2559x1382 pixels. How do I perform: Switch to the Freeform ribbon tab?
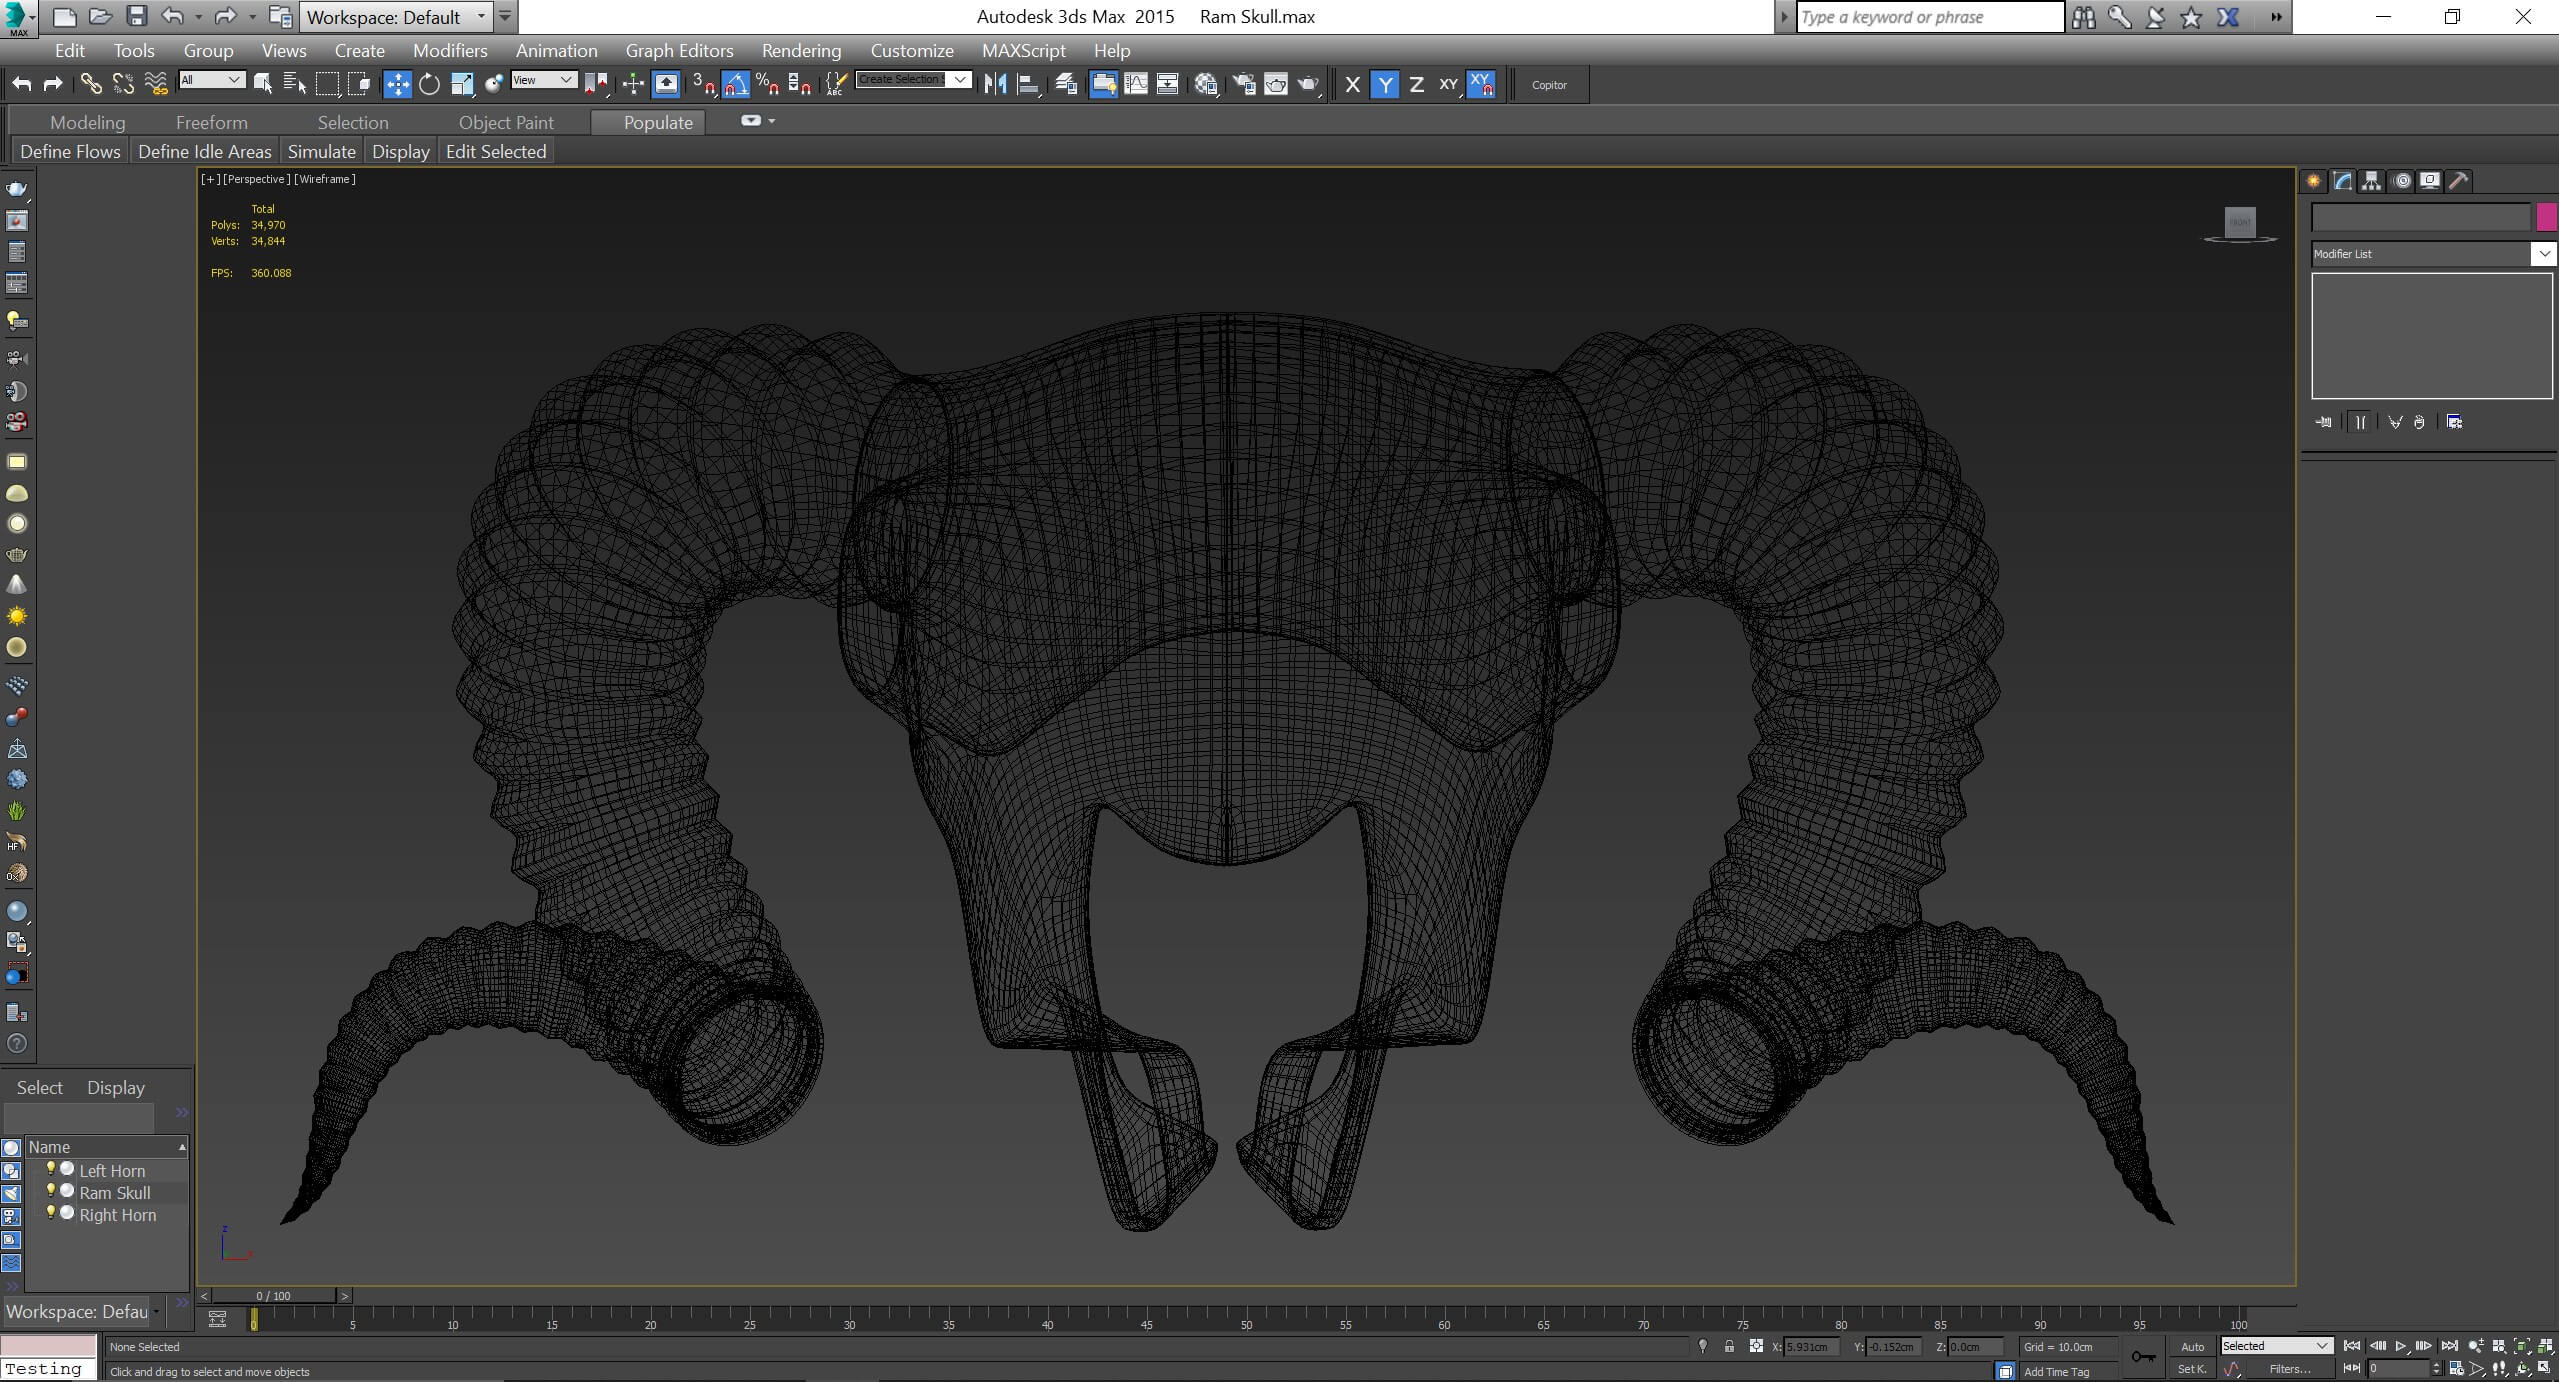coord(211,122)
